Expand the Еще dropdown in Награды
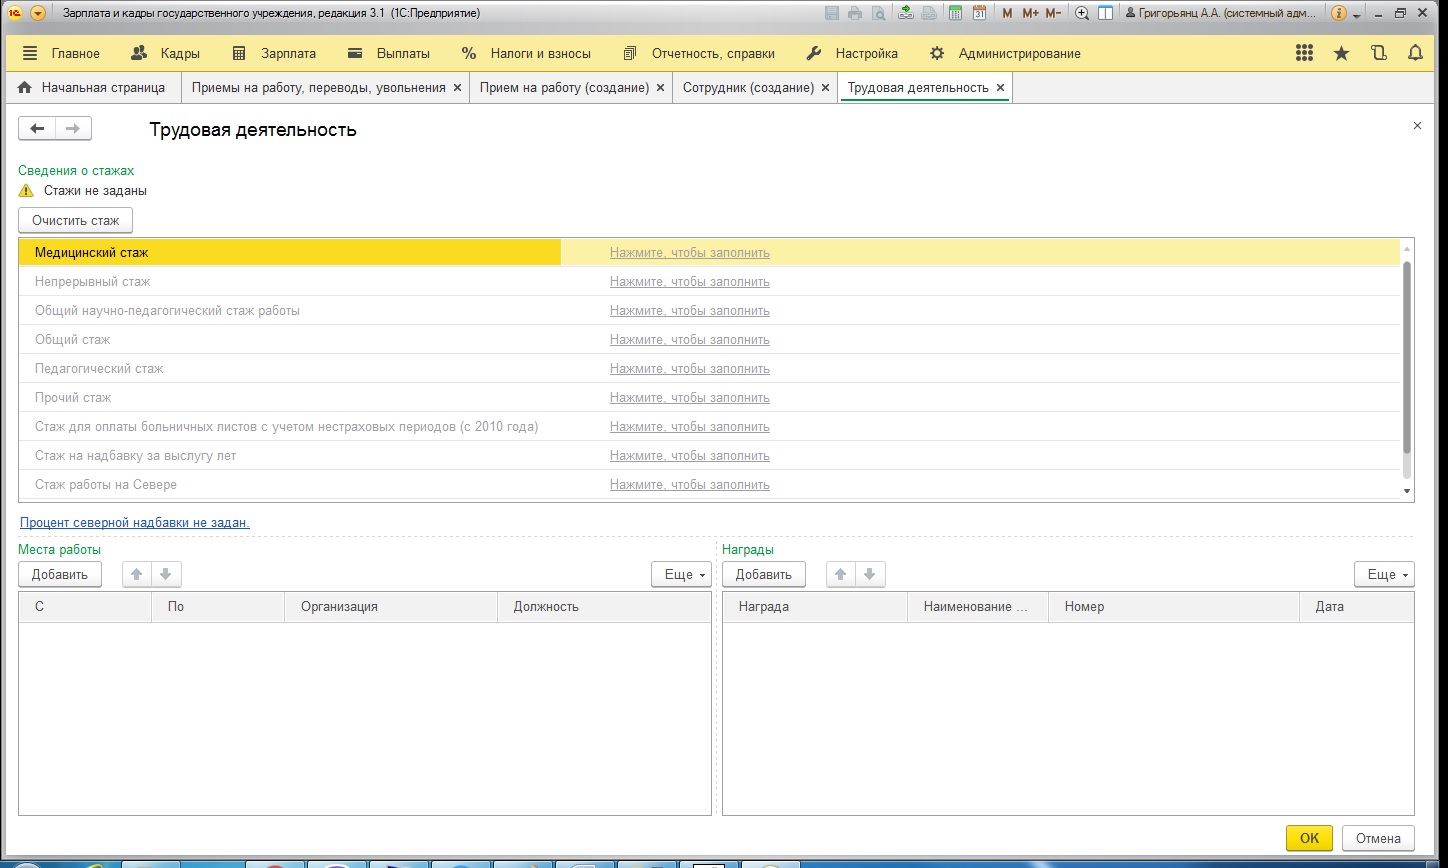This screenshot has height=868, width=1448. [x=1384, y=574]
